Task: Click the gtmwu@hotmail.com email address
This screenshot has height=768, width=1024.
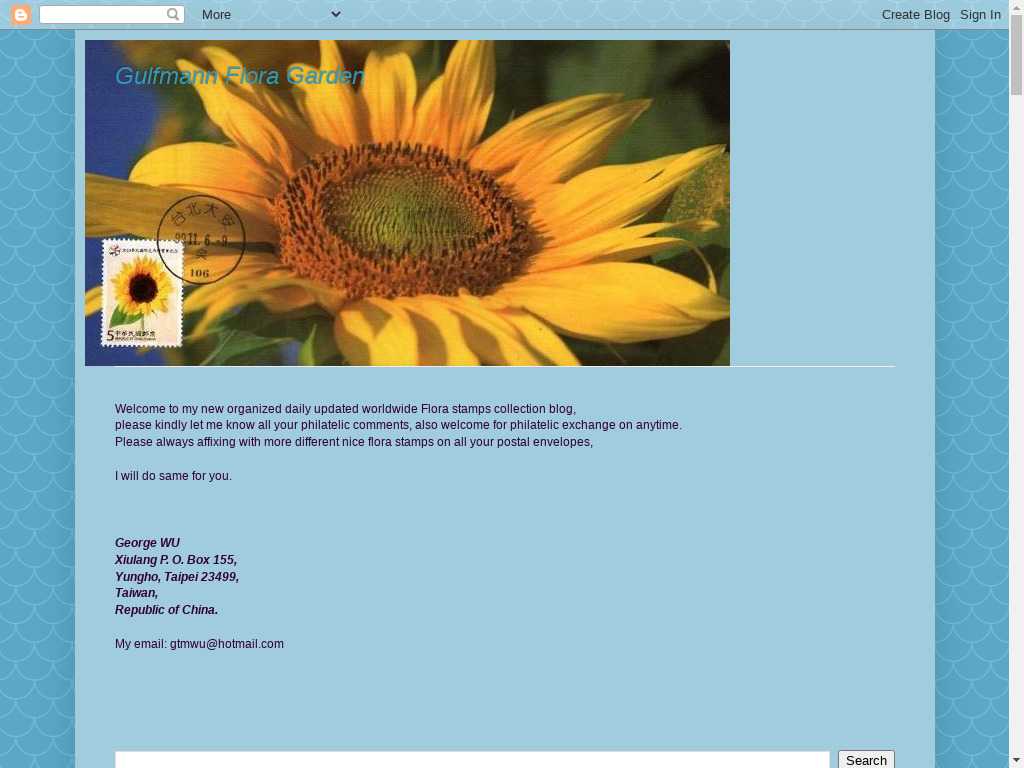Action: [x=227, y=644]
